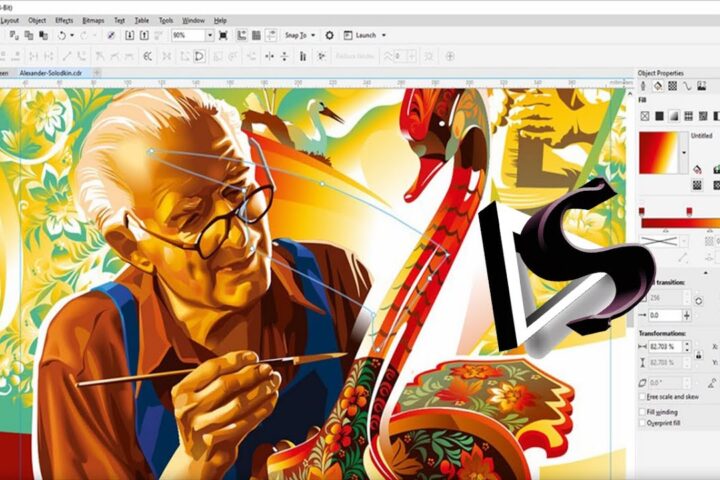Image resolution: width=720 pixels, height=480 pixels.
Task: Open the Curve tab in Object Properties
Action: [687, 86]
